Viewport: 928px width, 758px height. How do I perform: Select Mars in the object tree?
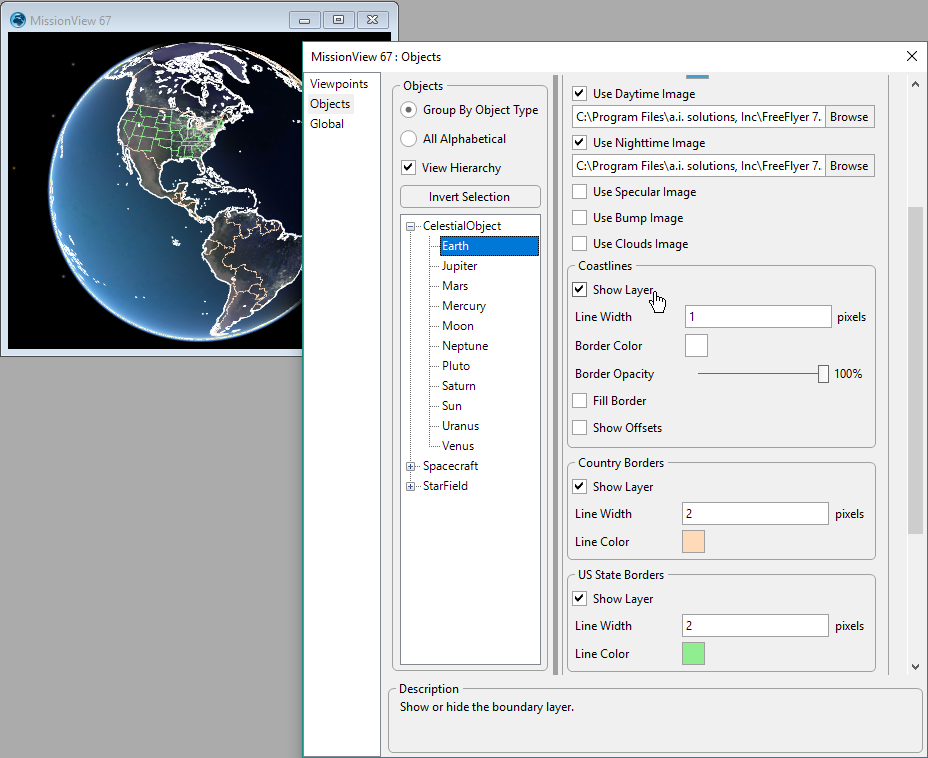click(x=455, y=286)
